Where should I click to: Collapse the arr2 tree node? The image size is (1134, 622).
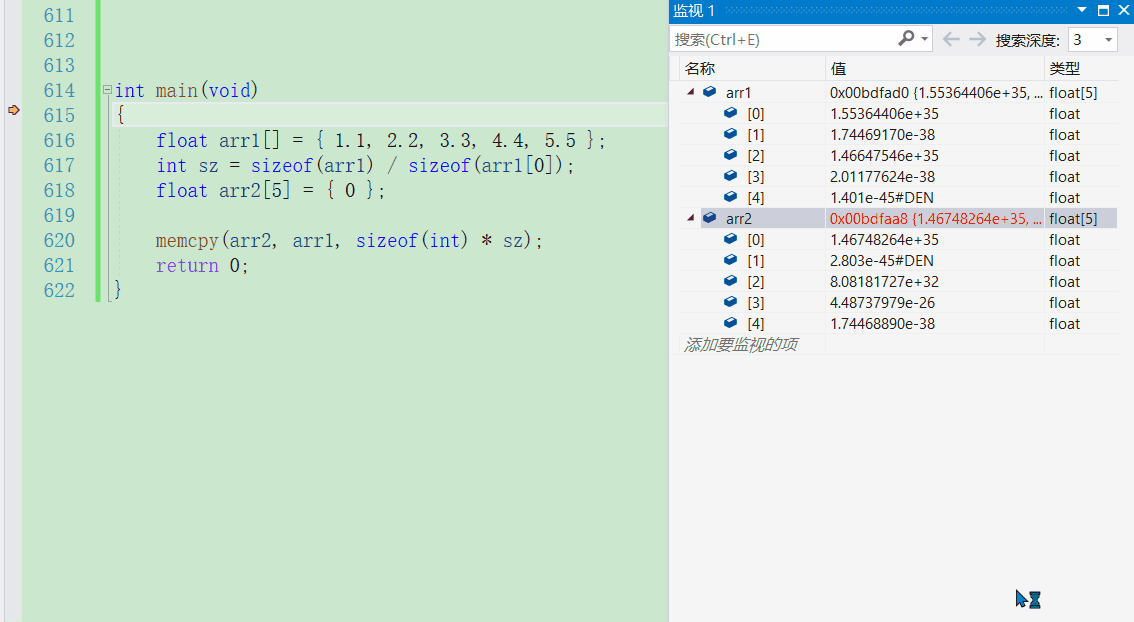point(691,218)
